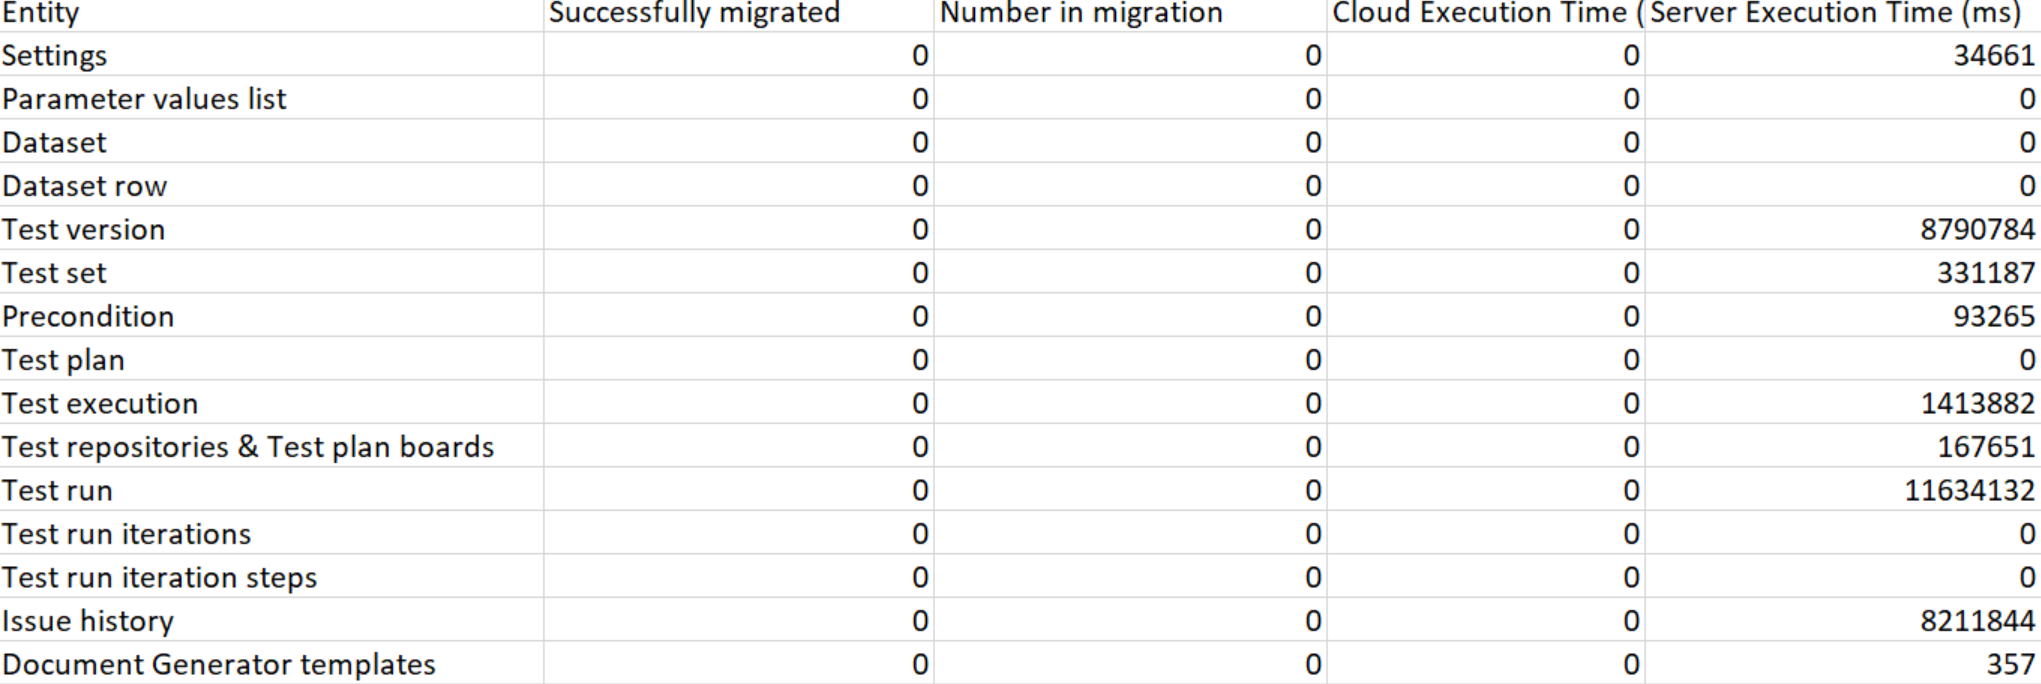Select the Dataset row cell
The image size is (2041, 684).
tap(271, 185)
